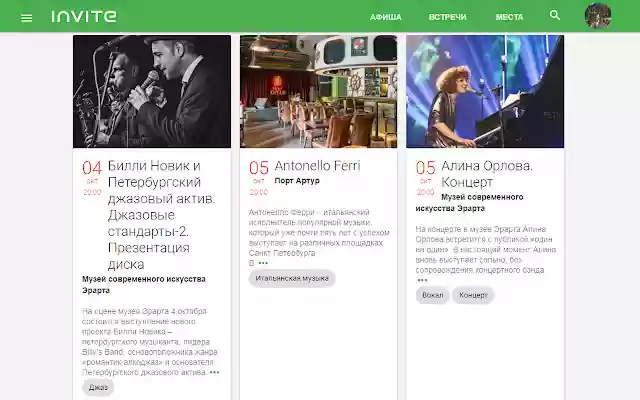This screenshot has width=640, height=400.
Task: Open the Antonello Ferri event title
Action: 318,166
